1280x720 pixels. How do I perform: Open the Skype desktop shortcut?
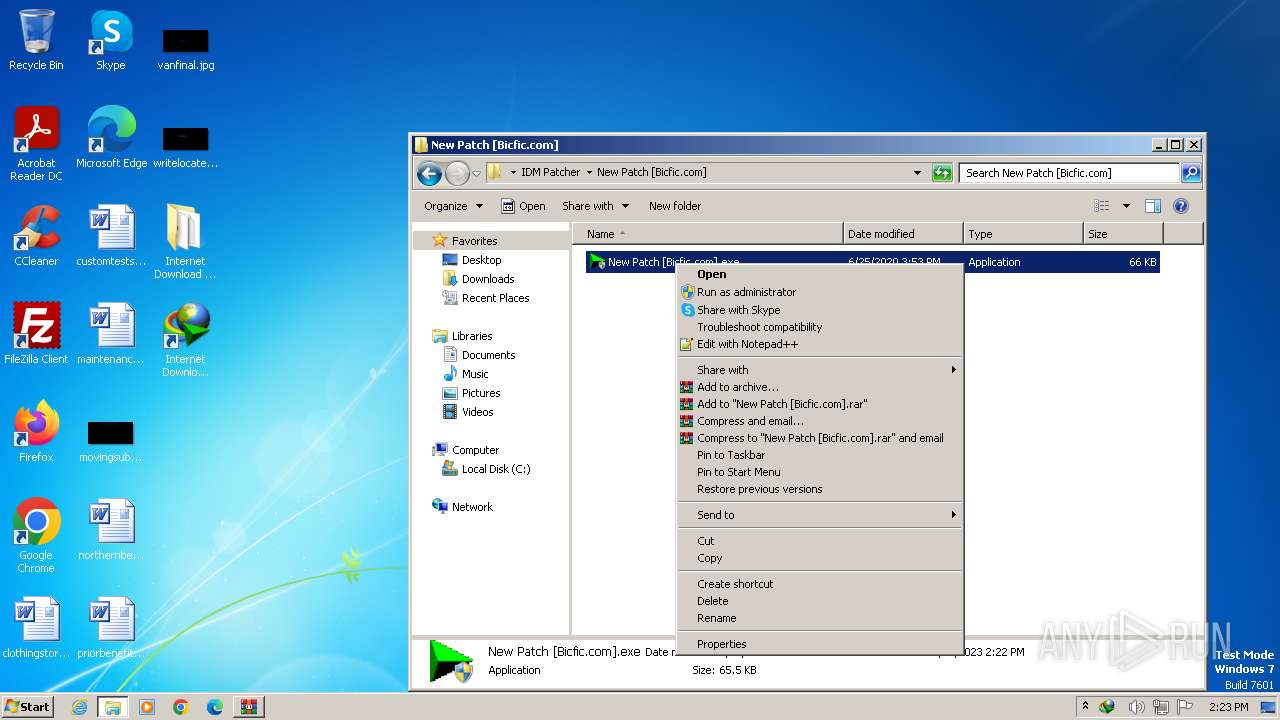pos(110,40)
